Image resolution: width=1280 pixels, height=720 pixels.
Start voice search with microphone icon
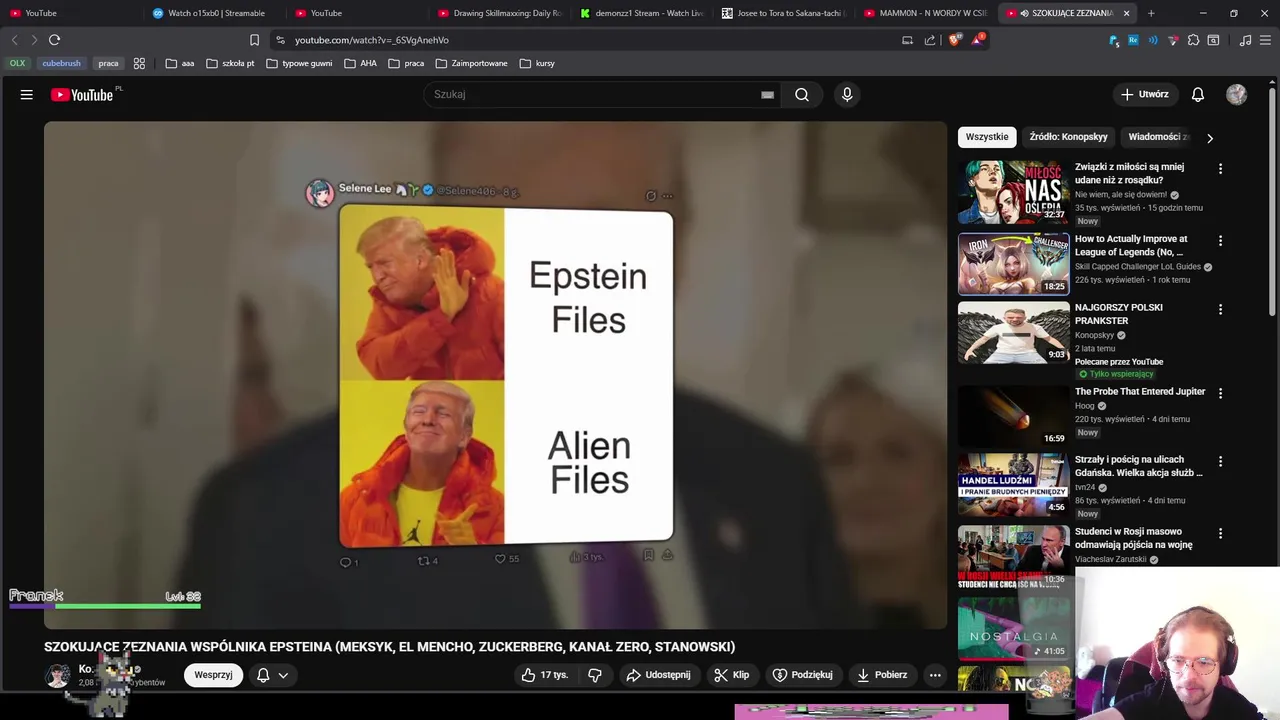847,94
